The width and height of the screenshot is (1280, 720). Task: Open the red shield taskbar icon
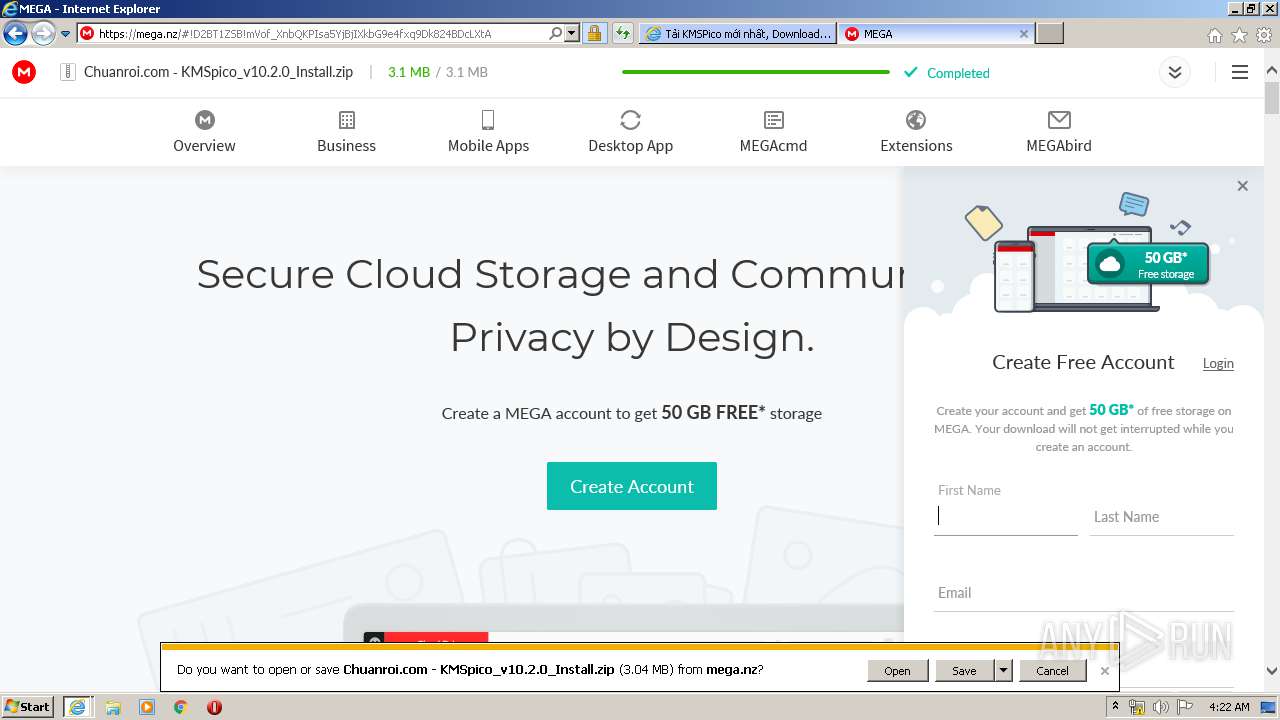[214, 707]
